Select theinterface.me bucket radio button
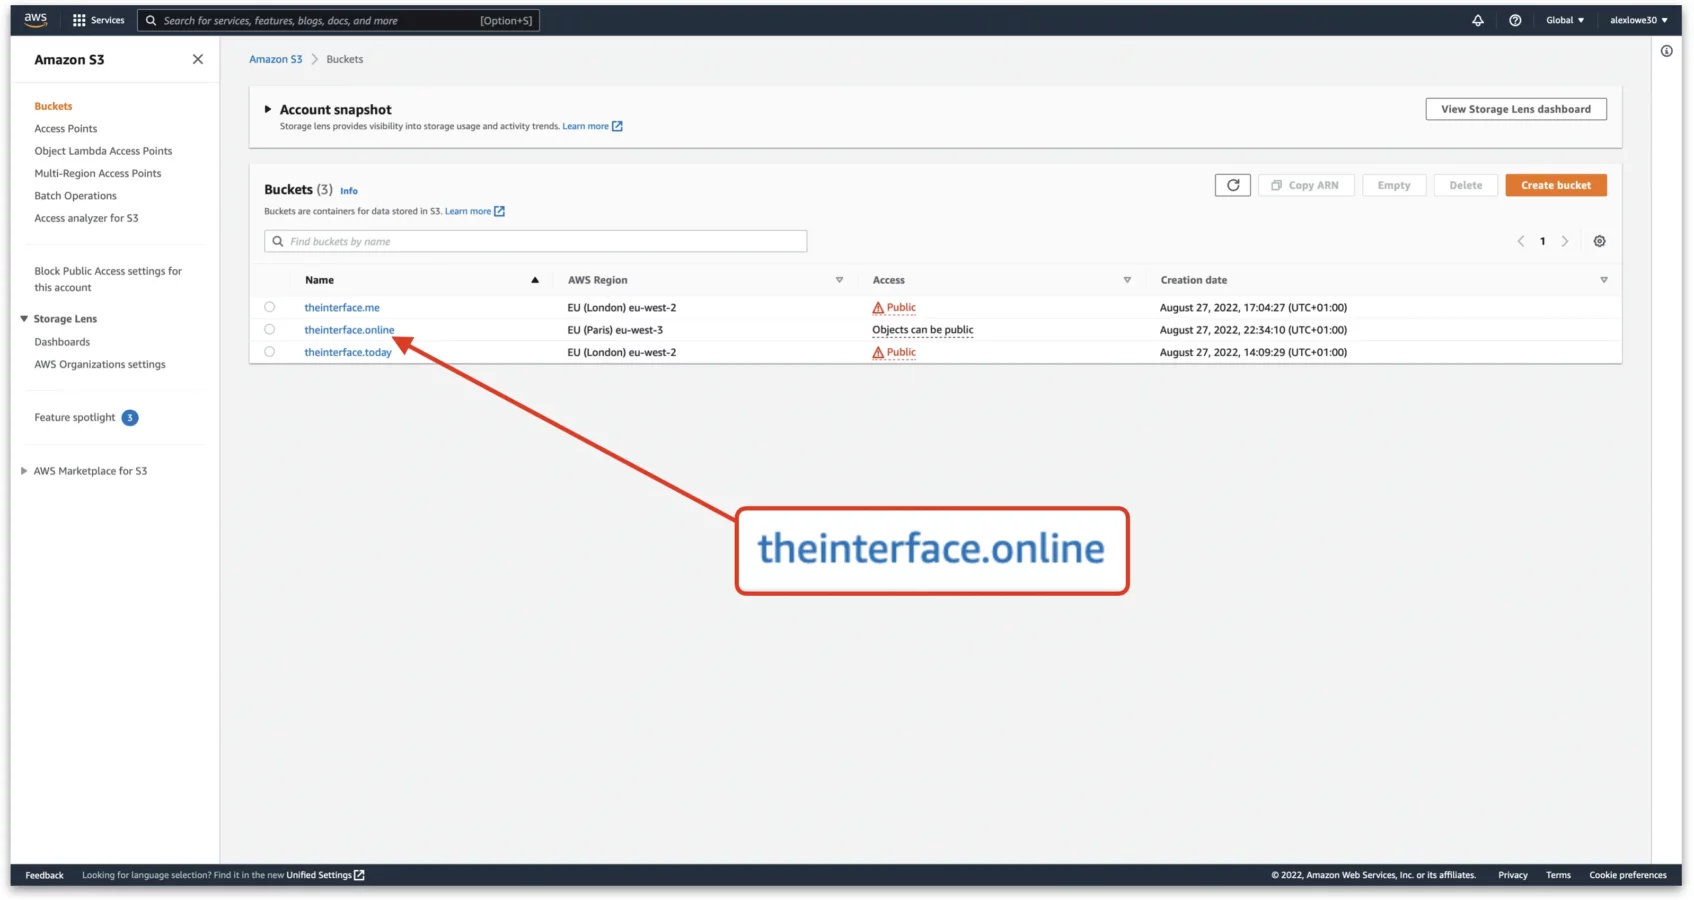 click(x=269, y=307)
